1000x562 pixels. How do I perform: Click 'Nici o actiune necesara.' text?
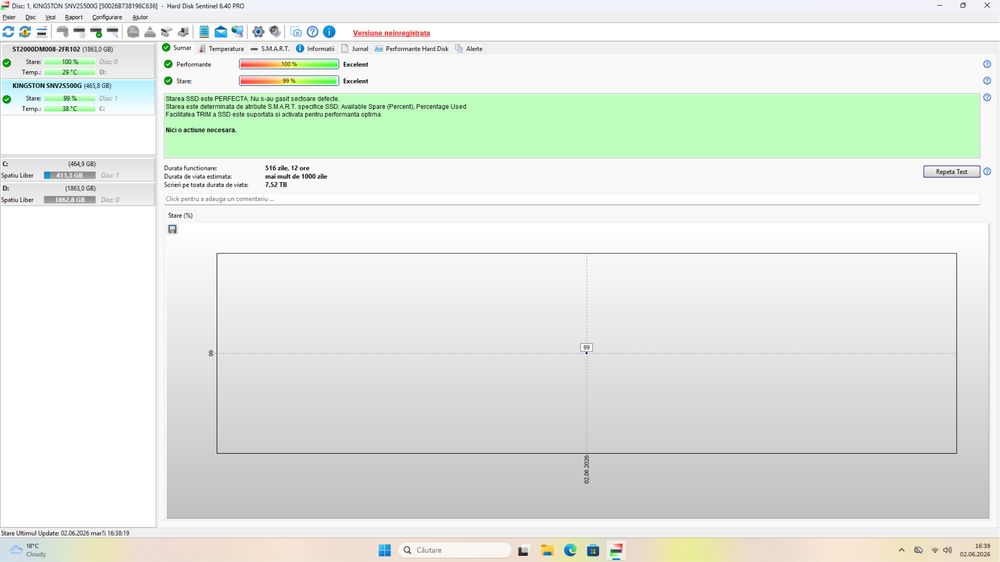pos(201,130)
